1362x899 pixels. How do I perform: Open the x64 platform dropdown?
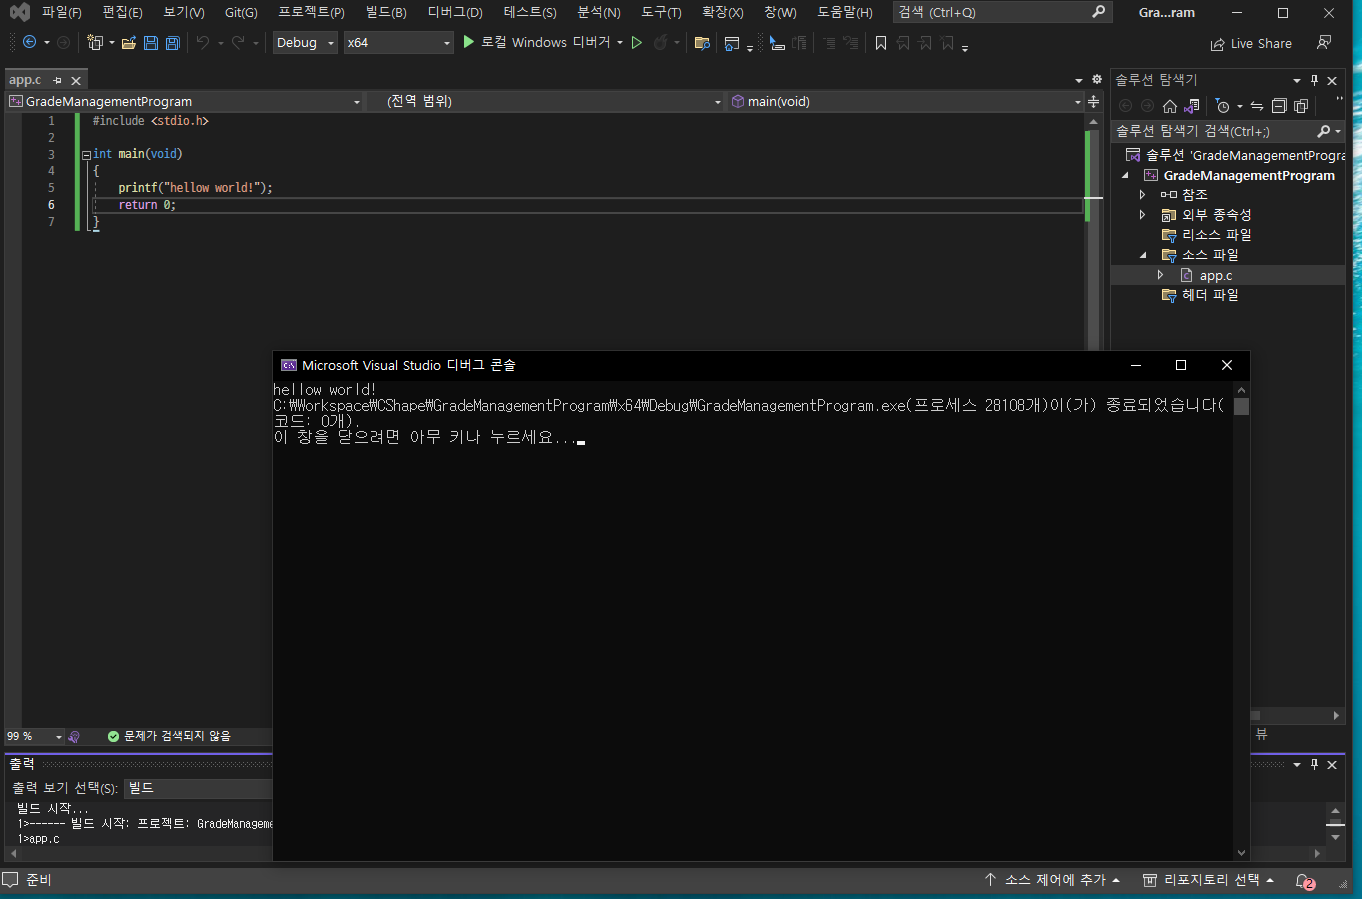[x=399, y=43]
